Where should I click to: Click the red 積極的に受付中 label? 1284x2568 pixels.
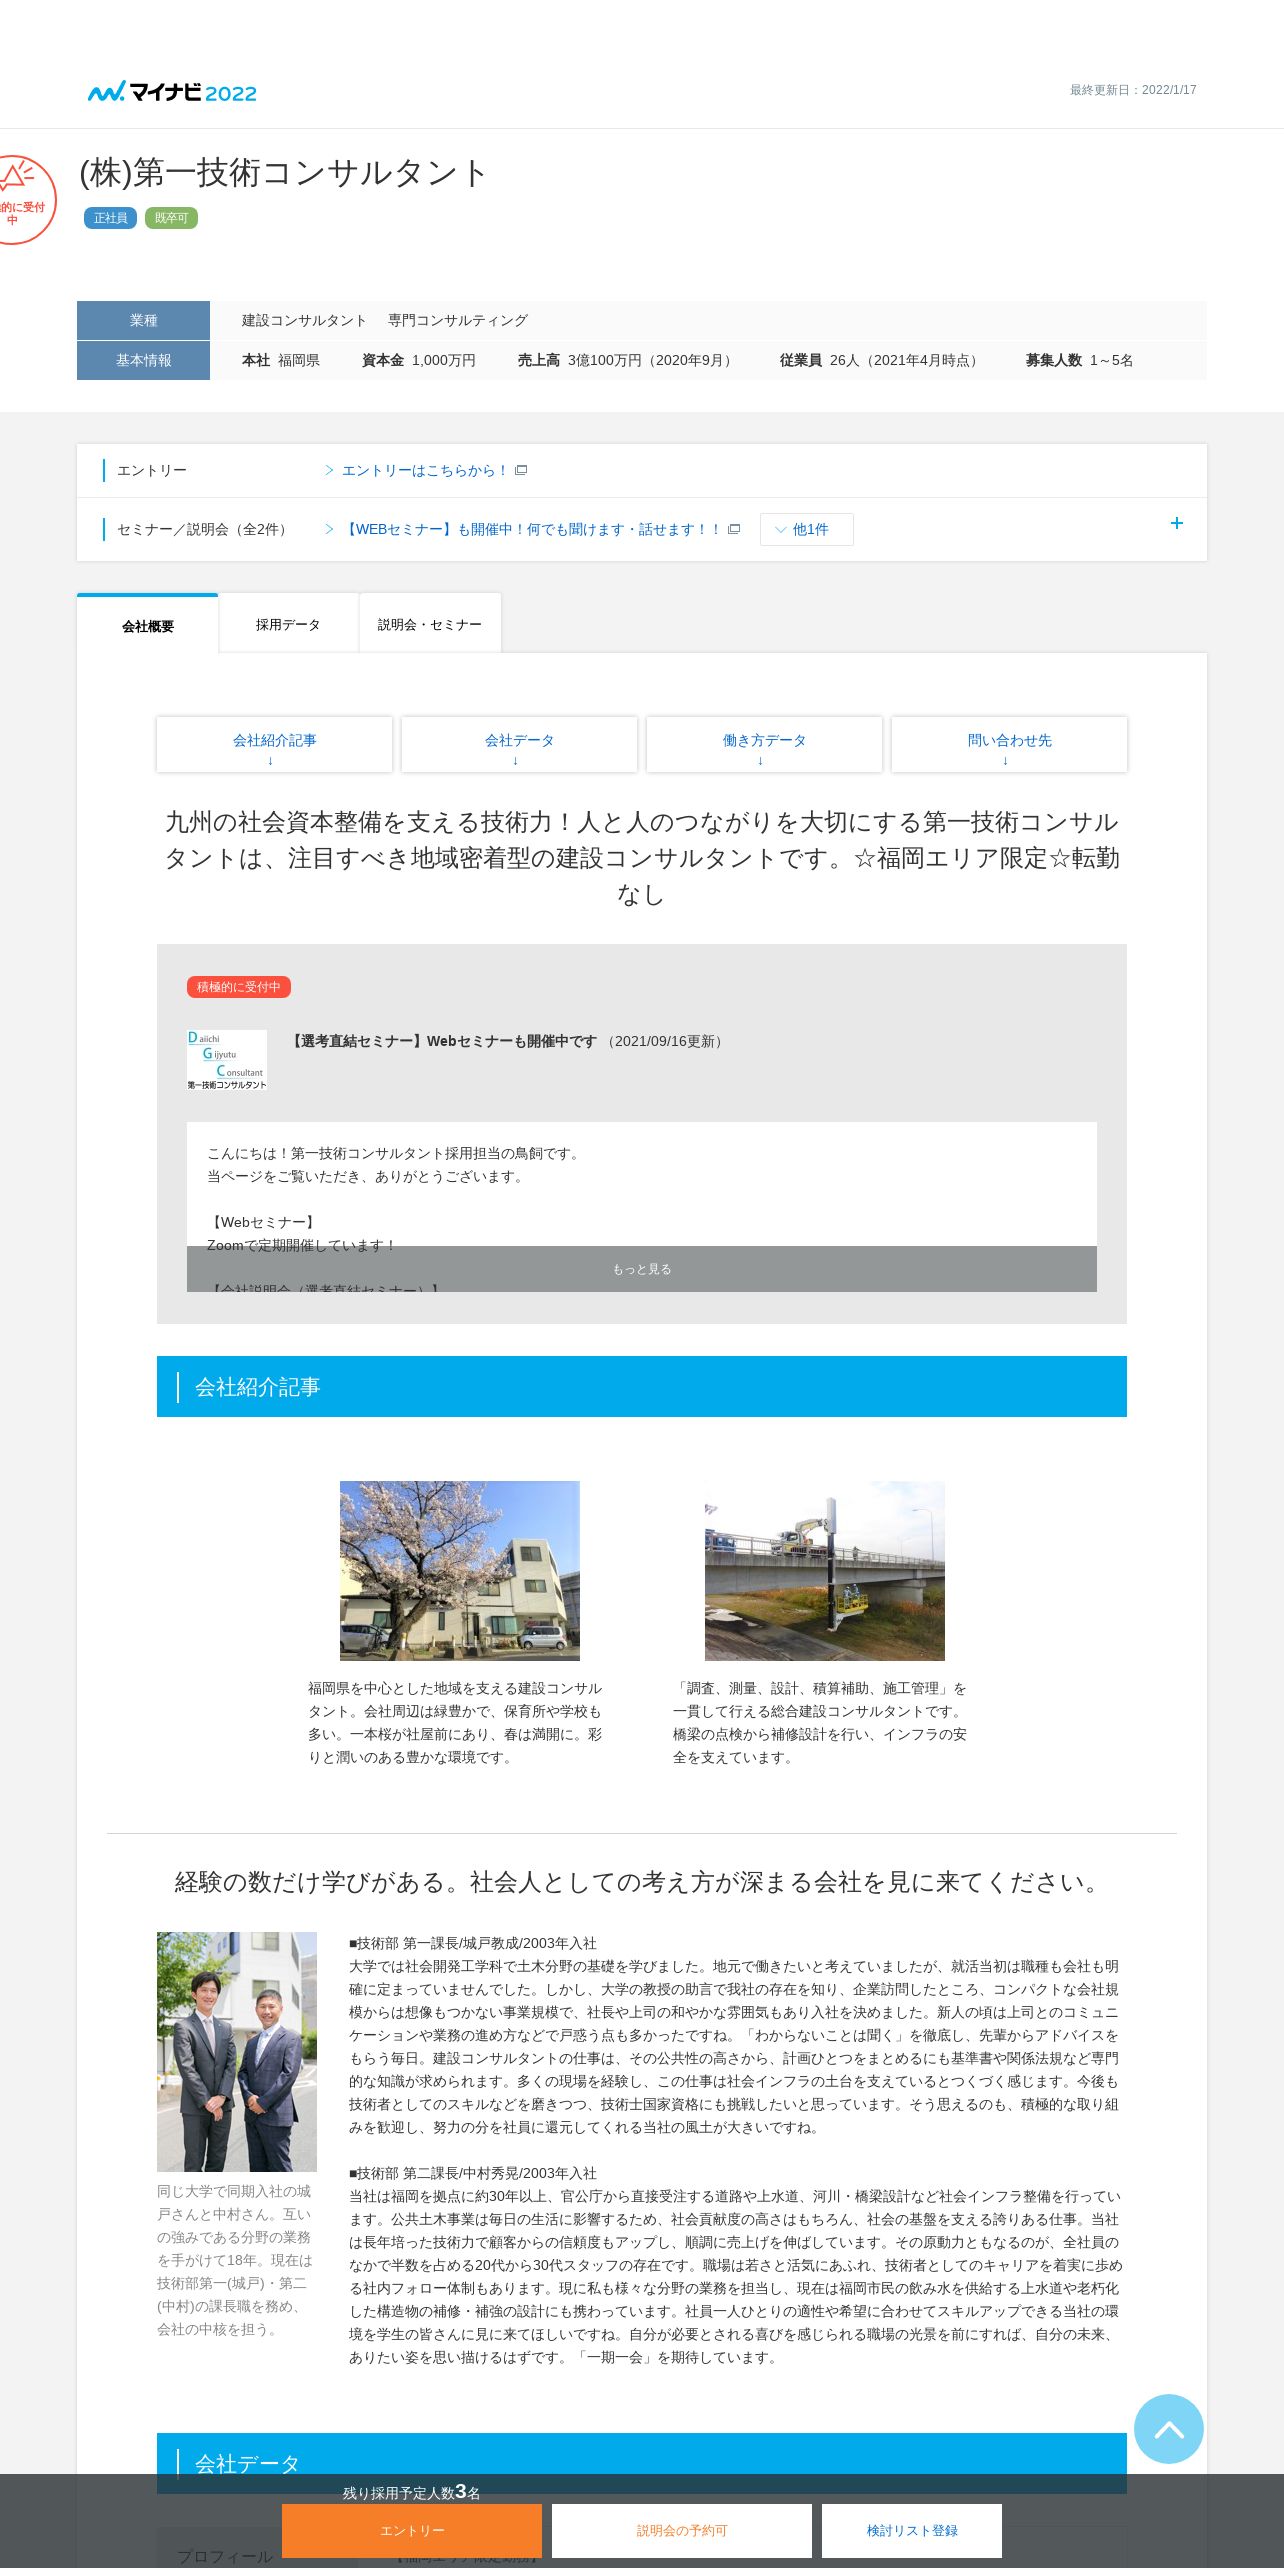pos(239,987)
